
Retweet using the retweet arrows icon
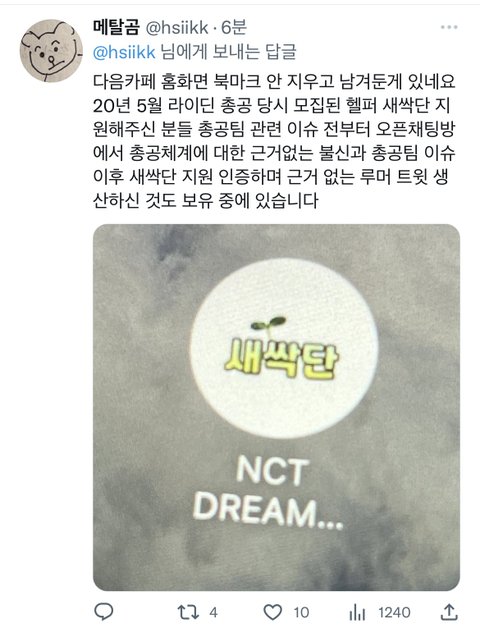click(189, 612)
